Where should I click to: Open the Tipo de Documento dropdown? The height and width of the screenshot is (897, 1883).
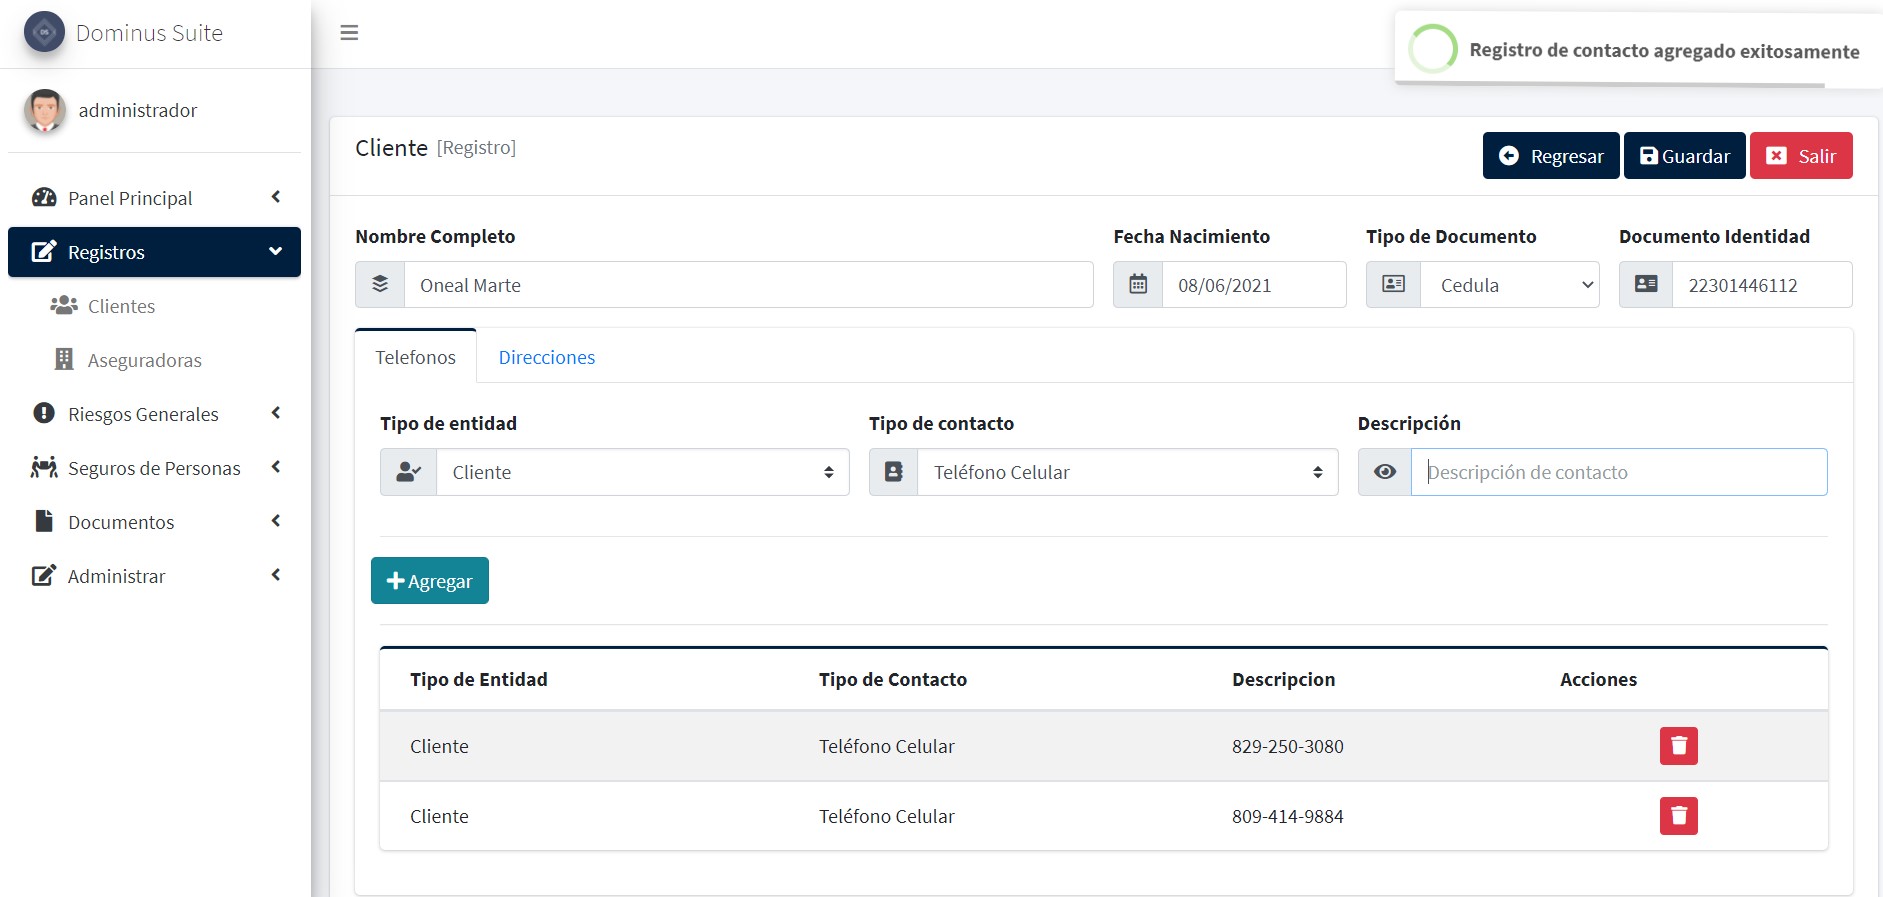click(1510, 285)
